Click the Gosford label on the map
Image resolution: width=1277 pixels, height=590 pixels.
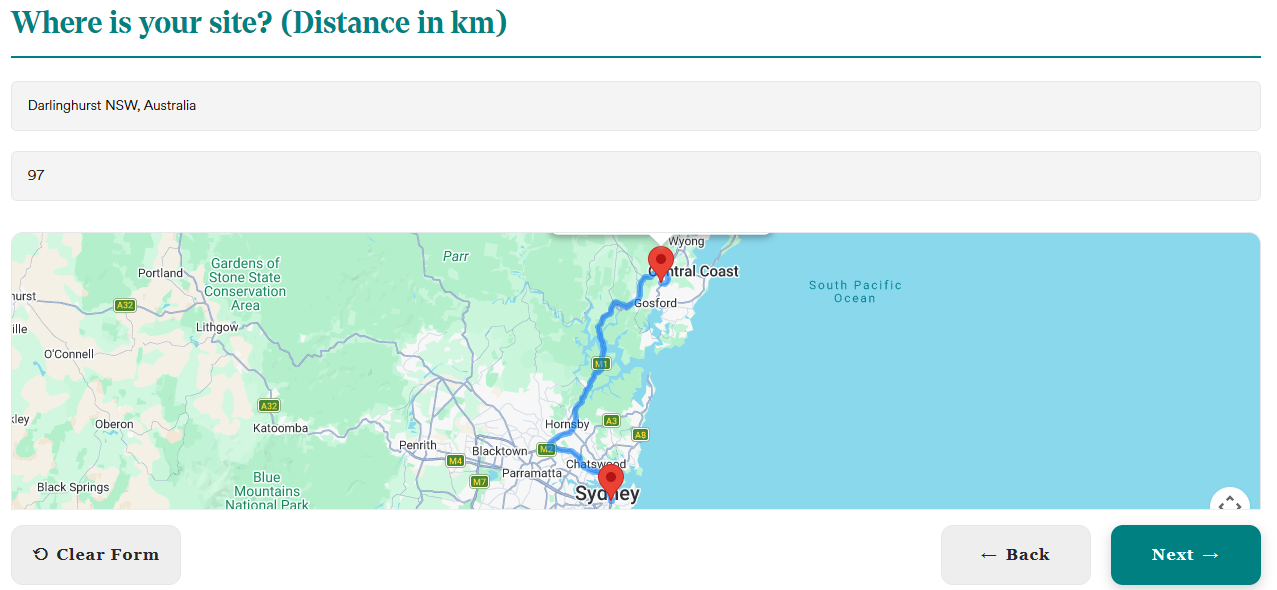(x=656, y=304)
